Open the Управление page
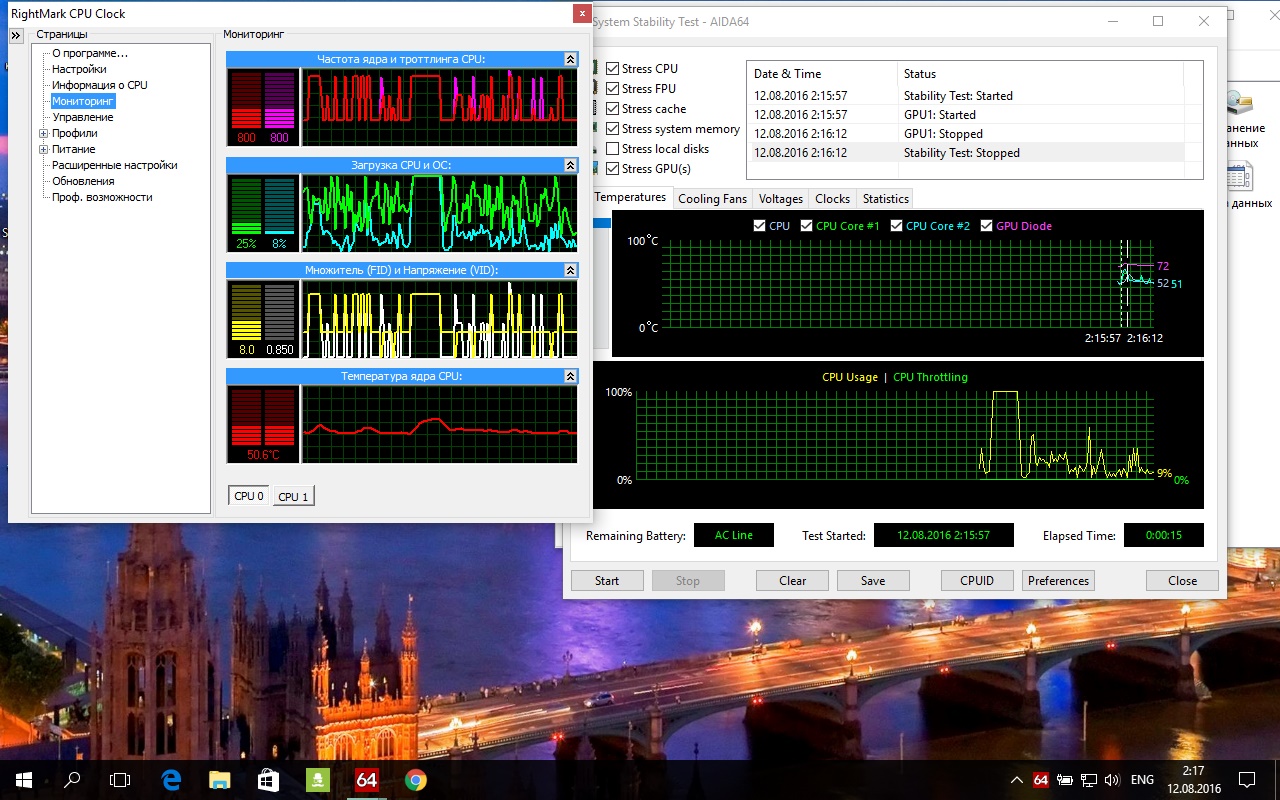 coord(83,117)
